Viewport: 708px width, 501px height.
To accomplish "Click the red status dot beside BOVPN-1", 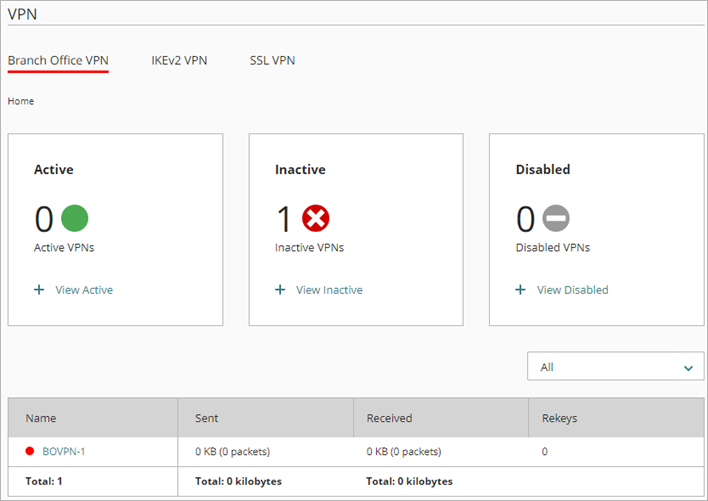I will tap(31, 452).
